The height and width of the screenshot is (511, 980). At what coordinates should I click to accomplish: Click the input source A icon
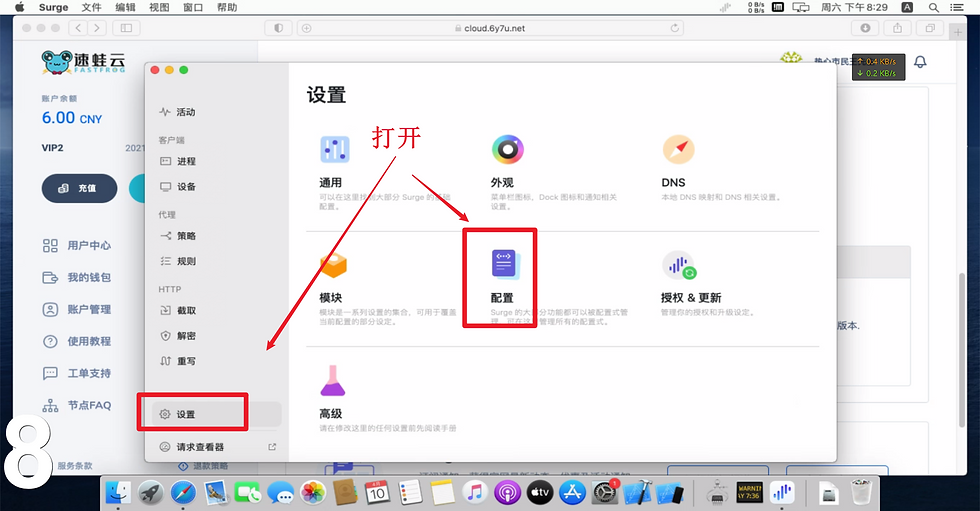coord(907,7)
